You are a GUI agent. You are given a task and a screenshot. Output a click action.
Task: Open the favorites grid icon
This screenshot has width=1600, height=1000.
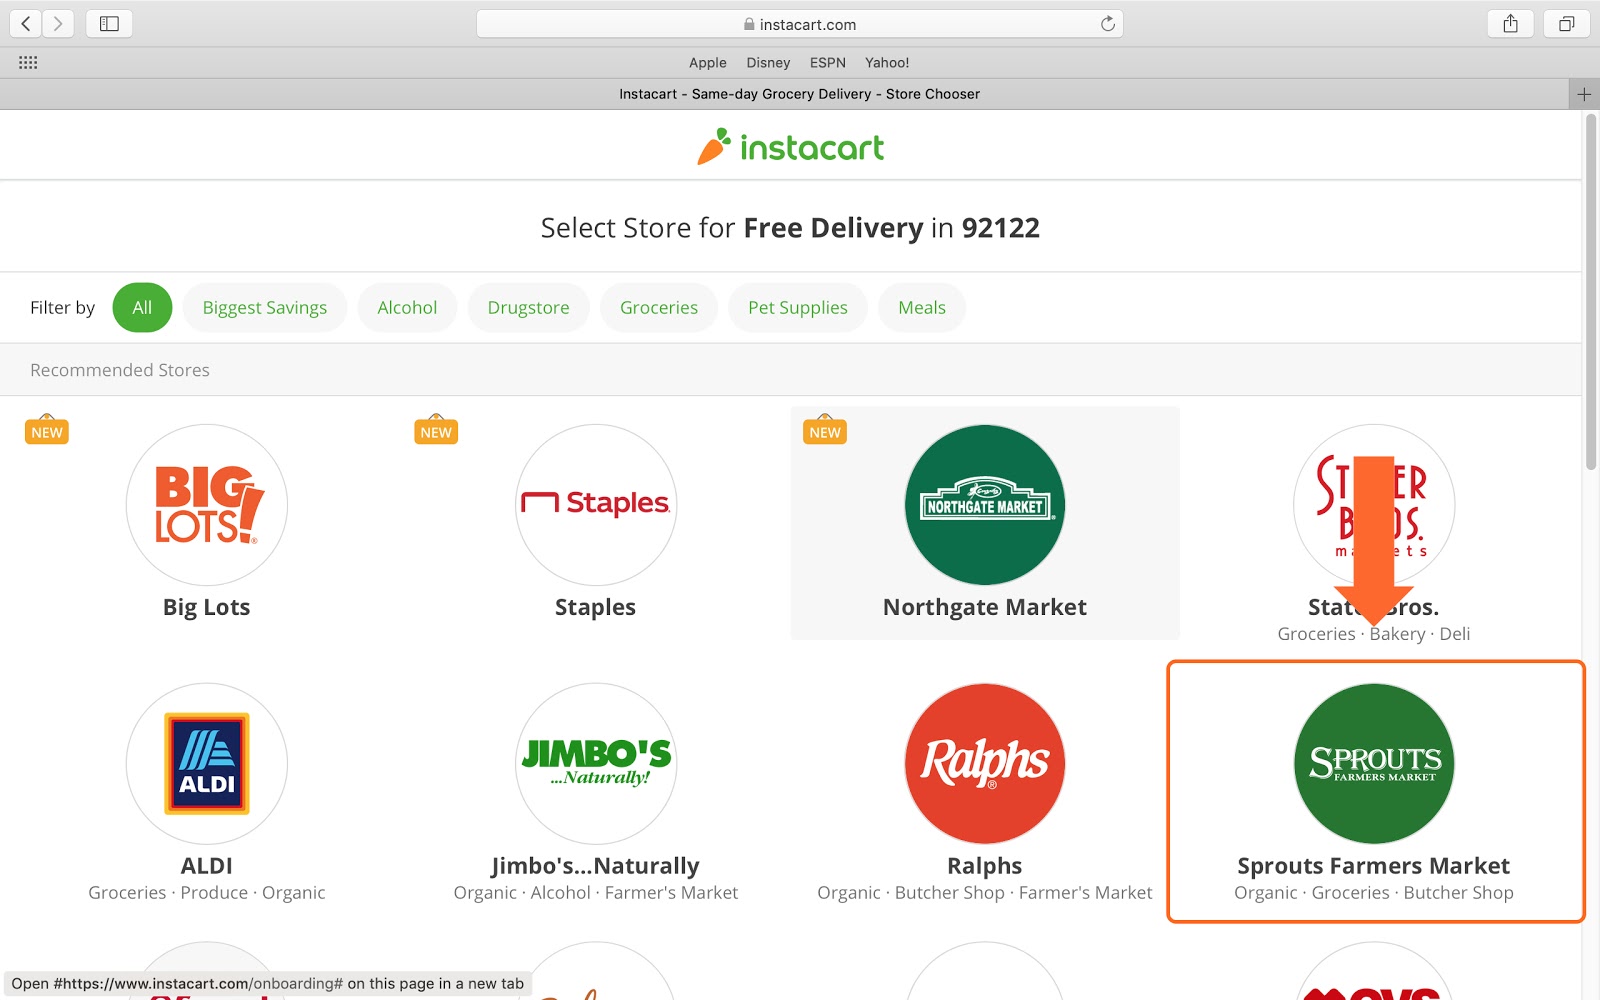28,62
